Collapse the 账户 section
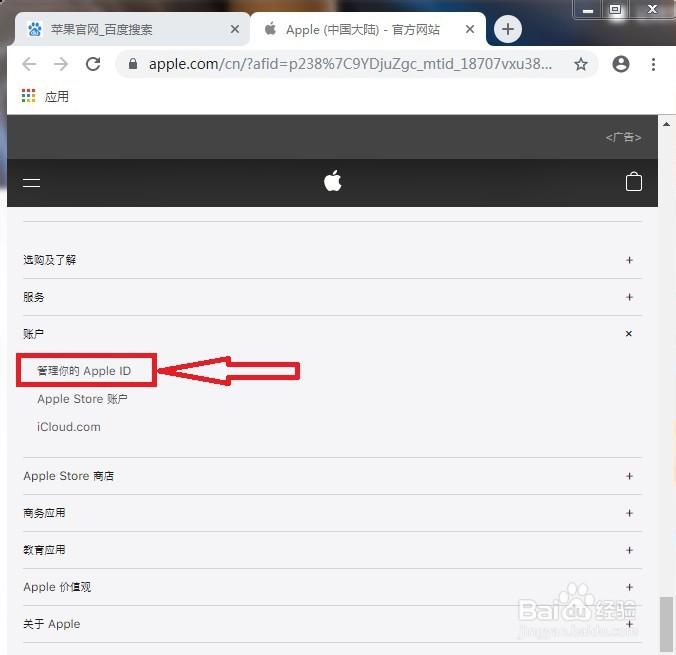Viewport: 676px width, 655px height. [x=332, y=334]
